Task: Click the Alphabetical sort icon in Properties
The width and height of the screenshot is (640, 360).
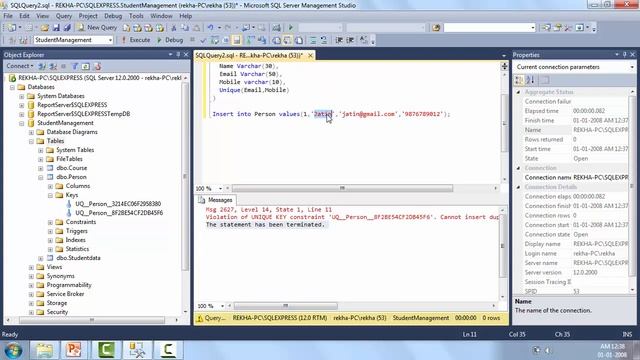Action: (530, 80)
